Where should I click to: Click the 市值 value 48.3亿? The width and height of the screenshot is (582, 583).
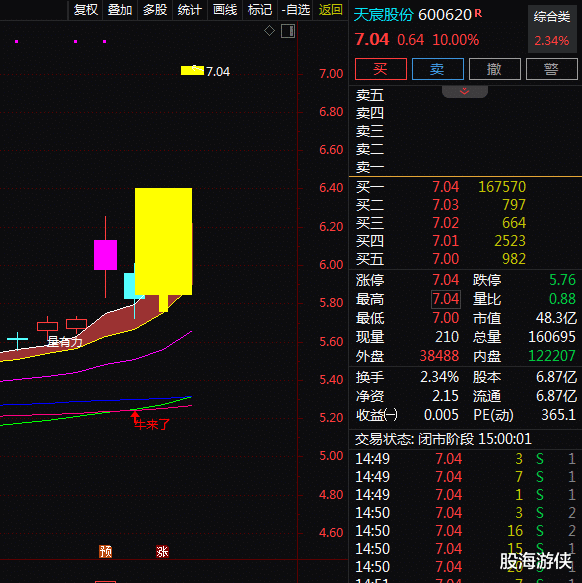[556, 318]
